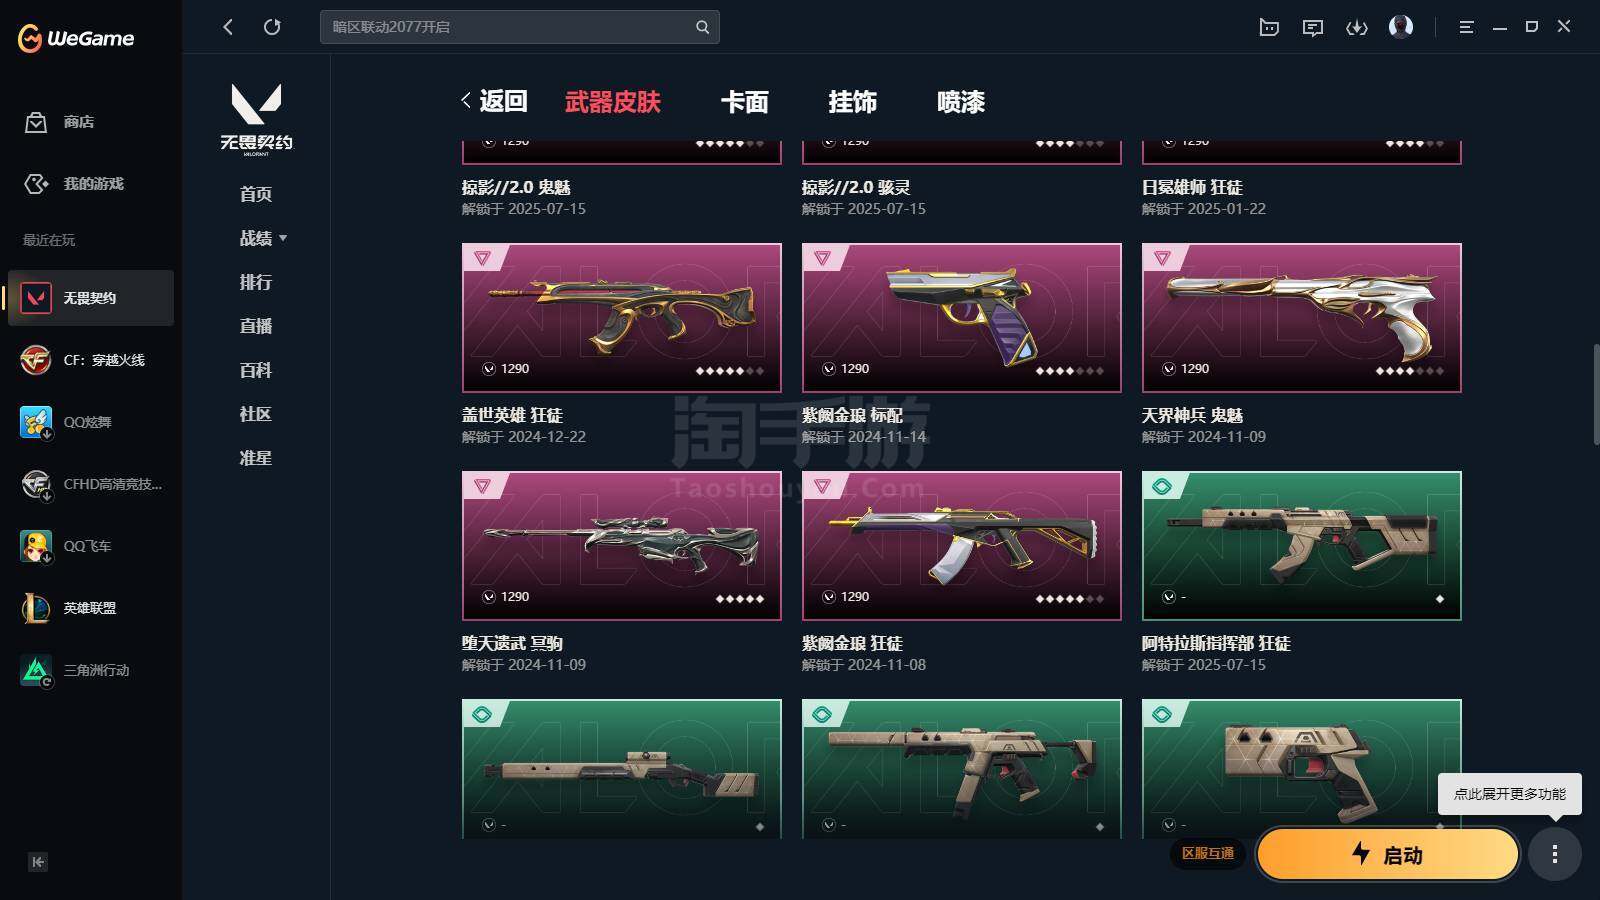
Task: Open the folder icon in title bar
Action: click(x=1269, y=27)
